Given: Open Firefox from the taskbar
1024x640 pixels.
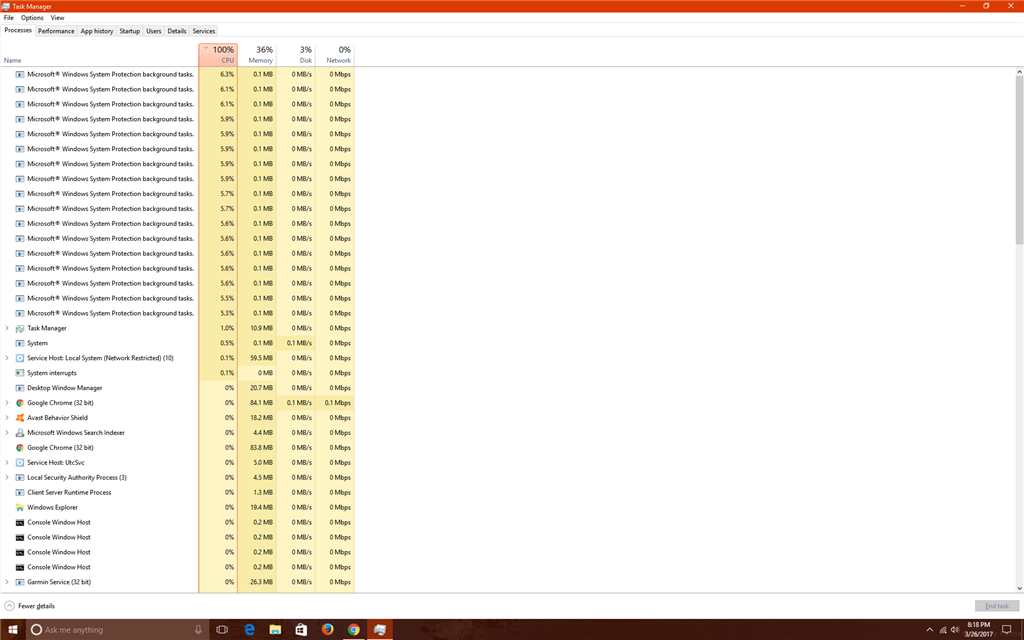Looking at the screenshot, I should [327, 630].
